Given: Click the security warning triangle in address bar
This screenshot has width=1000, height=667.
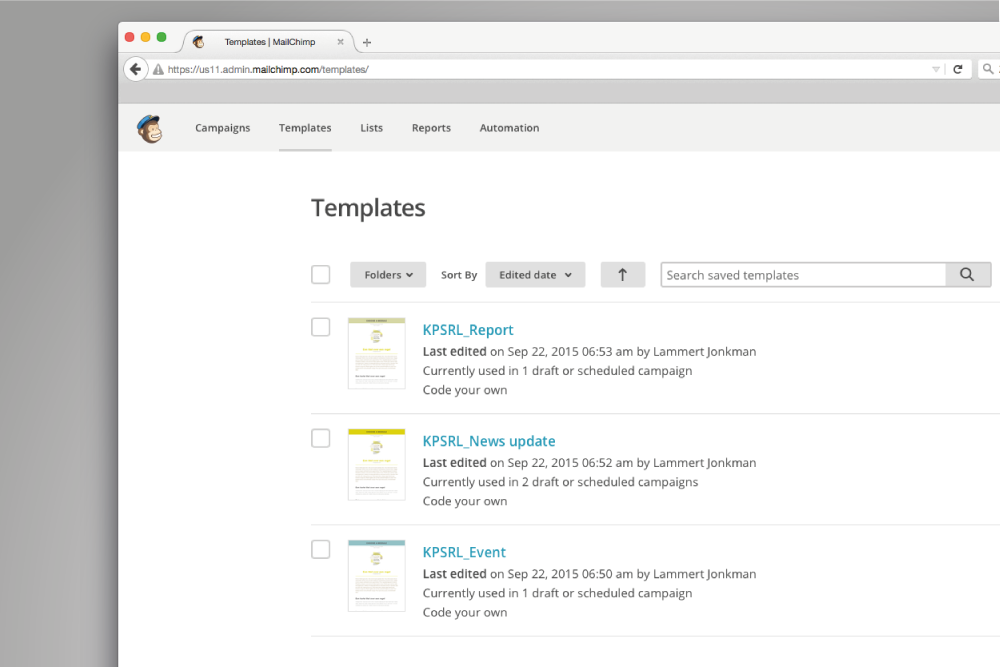Looking at the screenshot, I should tap(158, 70).
